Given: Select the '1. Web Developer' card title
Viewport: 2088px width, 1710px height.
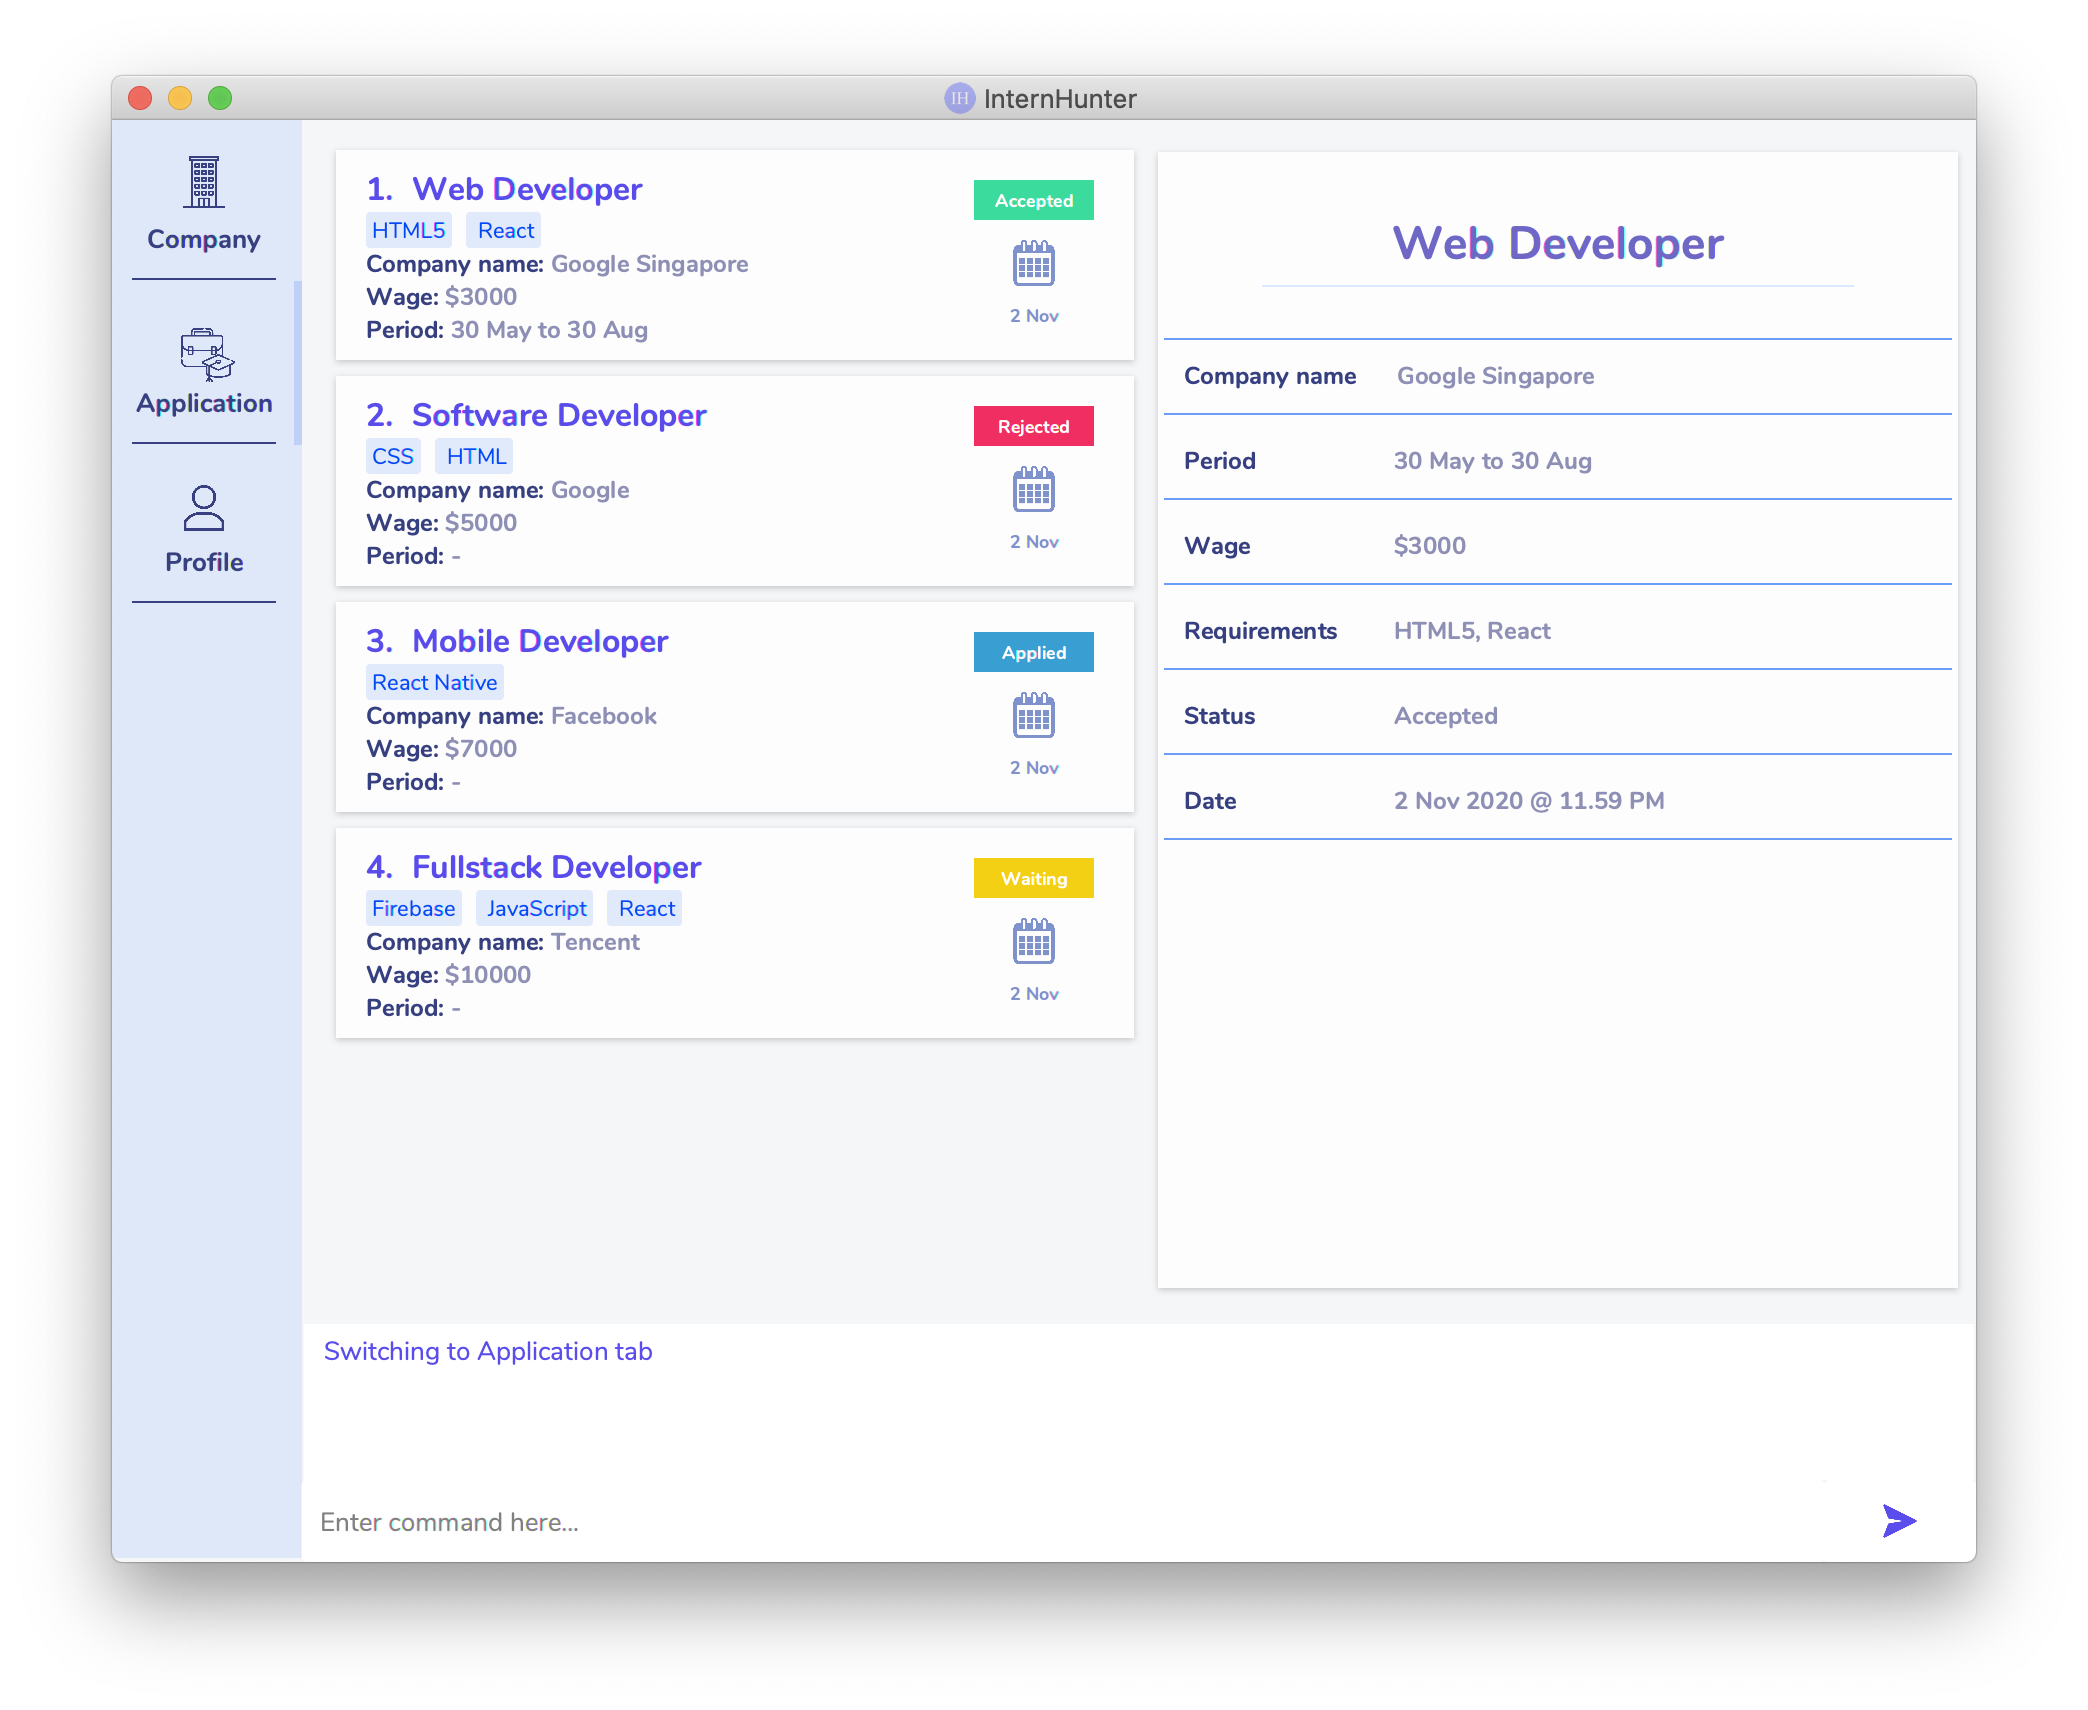Looking at the screenshot, I should (x=504, y=189).
